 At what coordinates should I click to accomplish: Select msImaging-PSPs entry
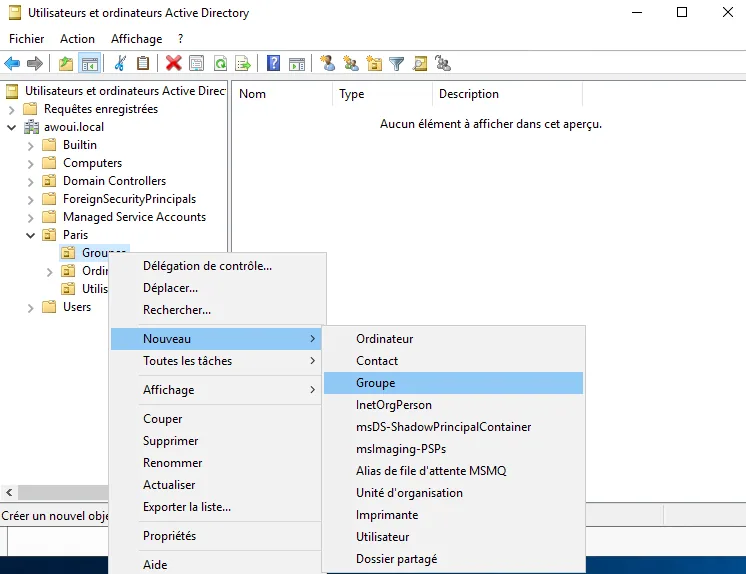pyautogui.click(x=453, y=449)
